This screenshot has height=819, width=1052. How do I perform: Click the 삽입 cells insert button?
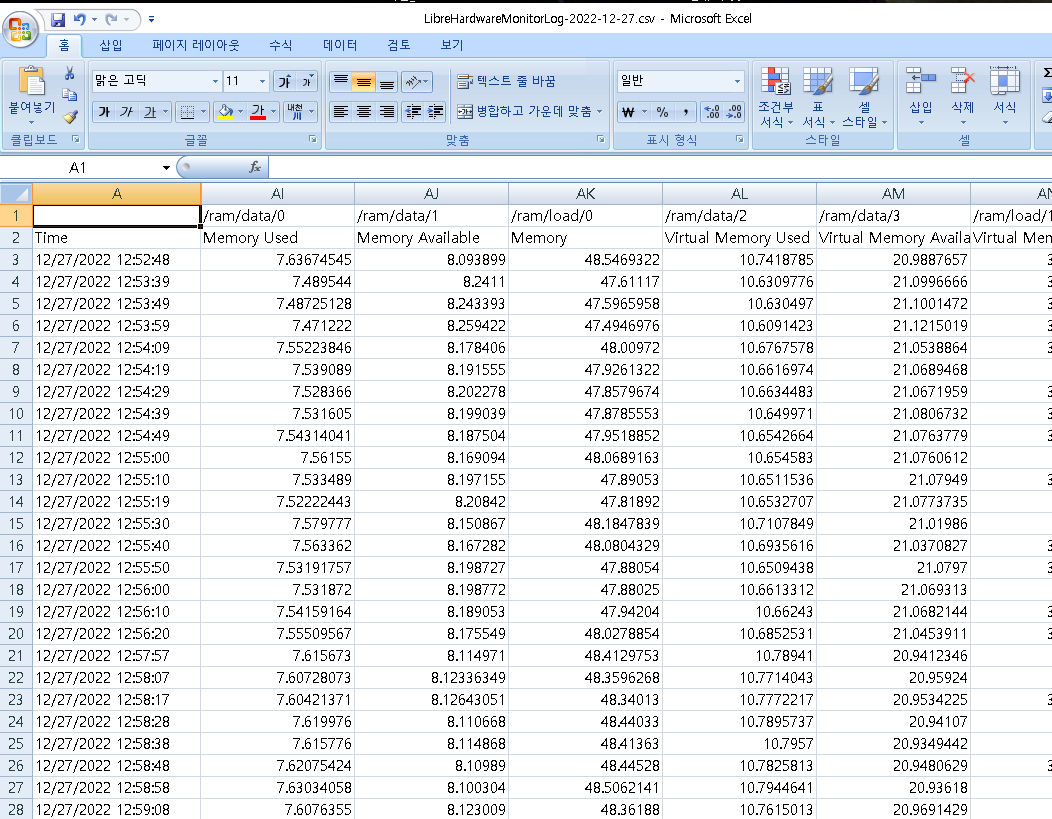pos(920,96)
